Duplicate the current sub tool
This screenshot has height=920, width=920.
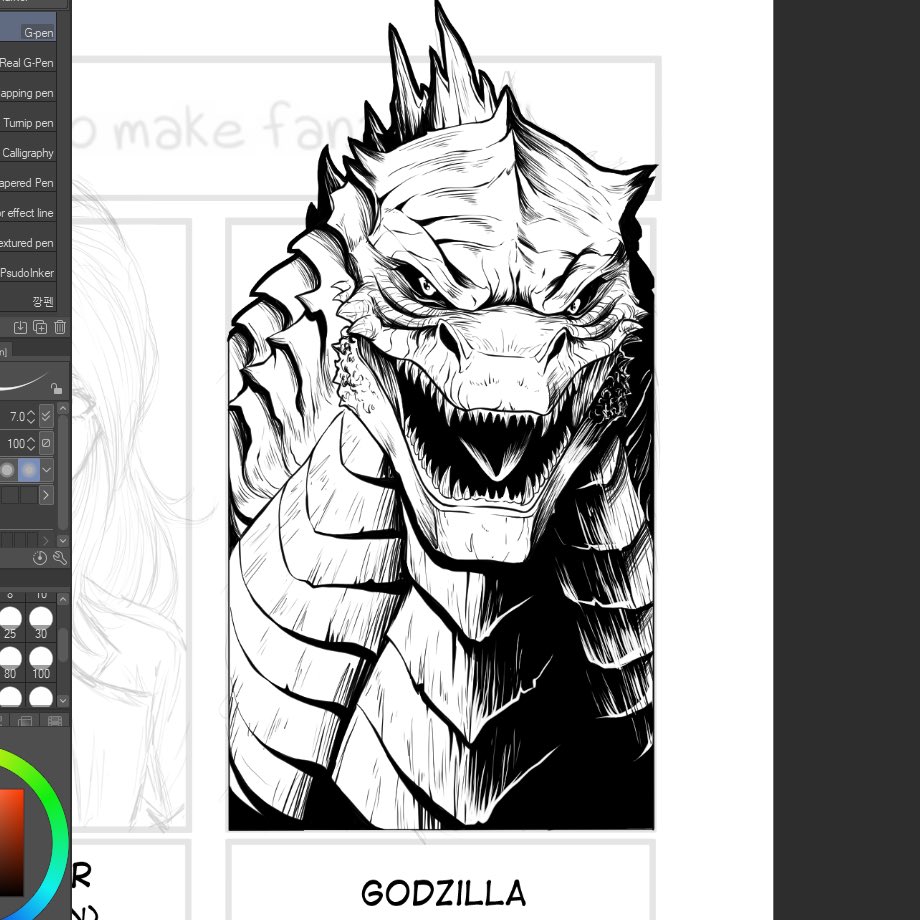point(40,327)
